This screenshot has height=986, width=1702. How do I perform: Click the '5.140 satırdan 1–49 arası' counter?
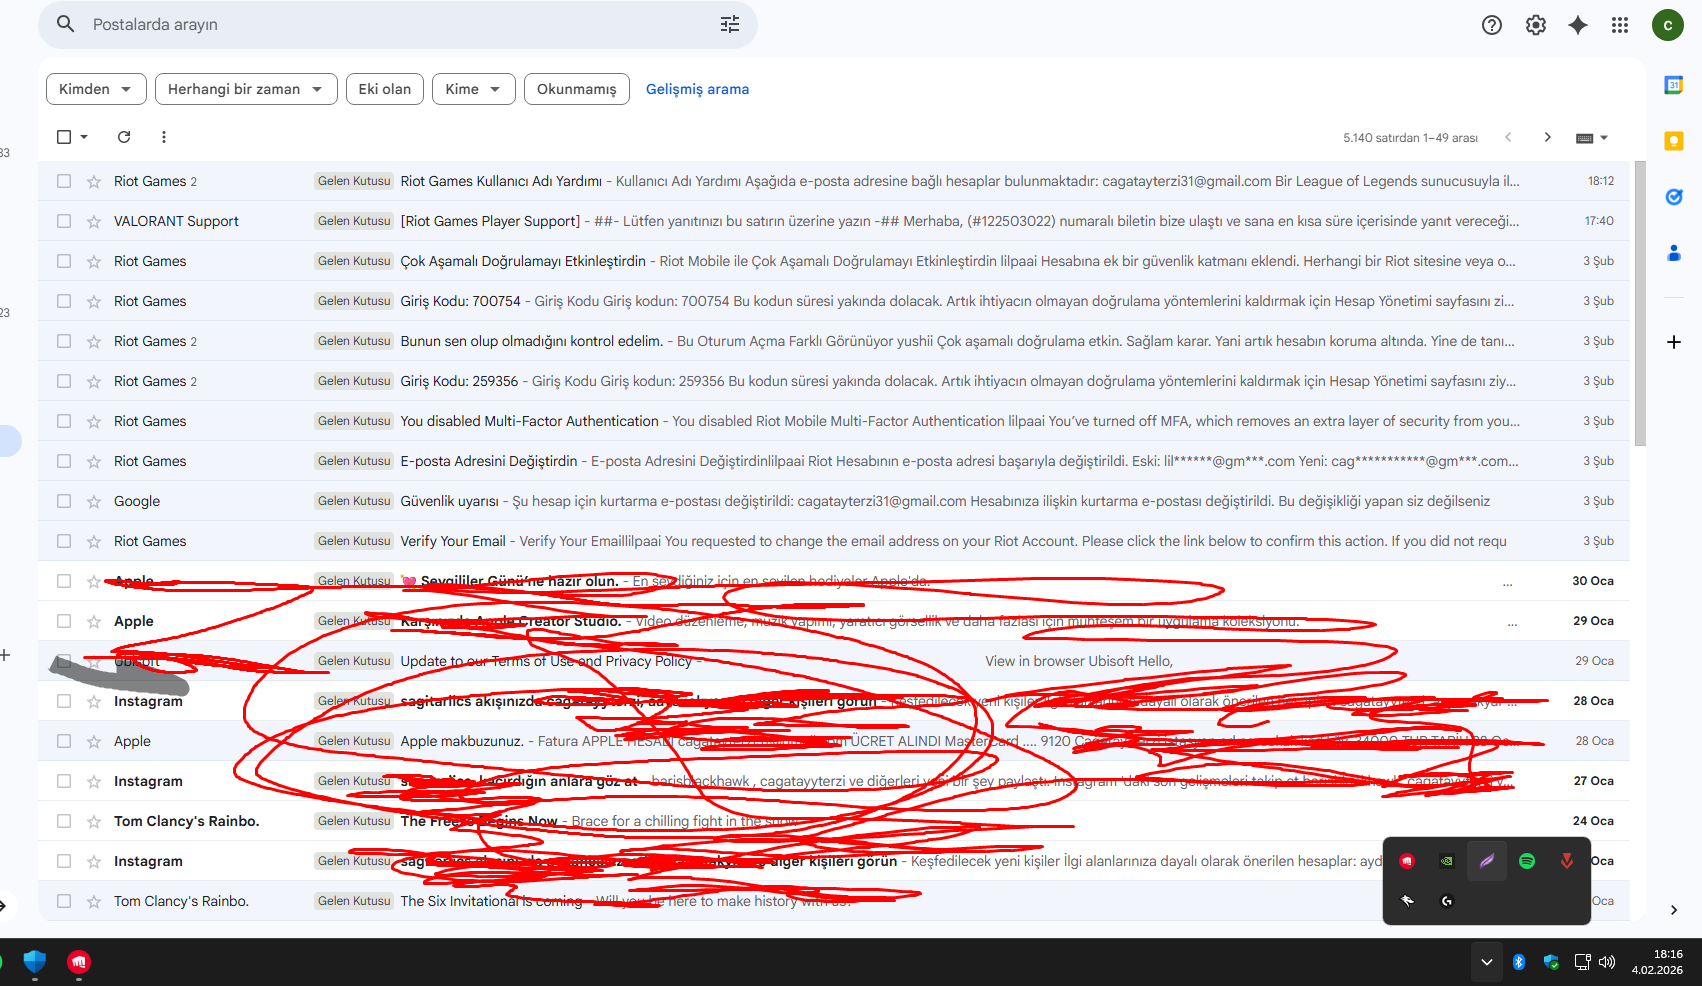tap(1410, 138)
